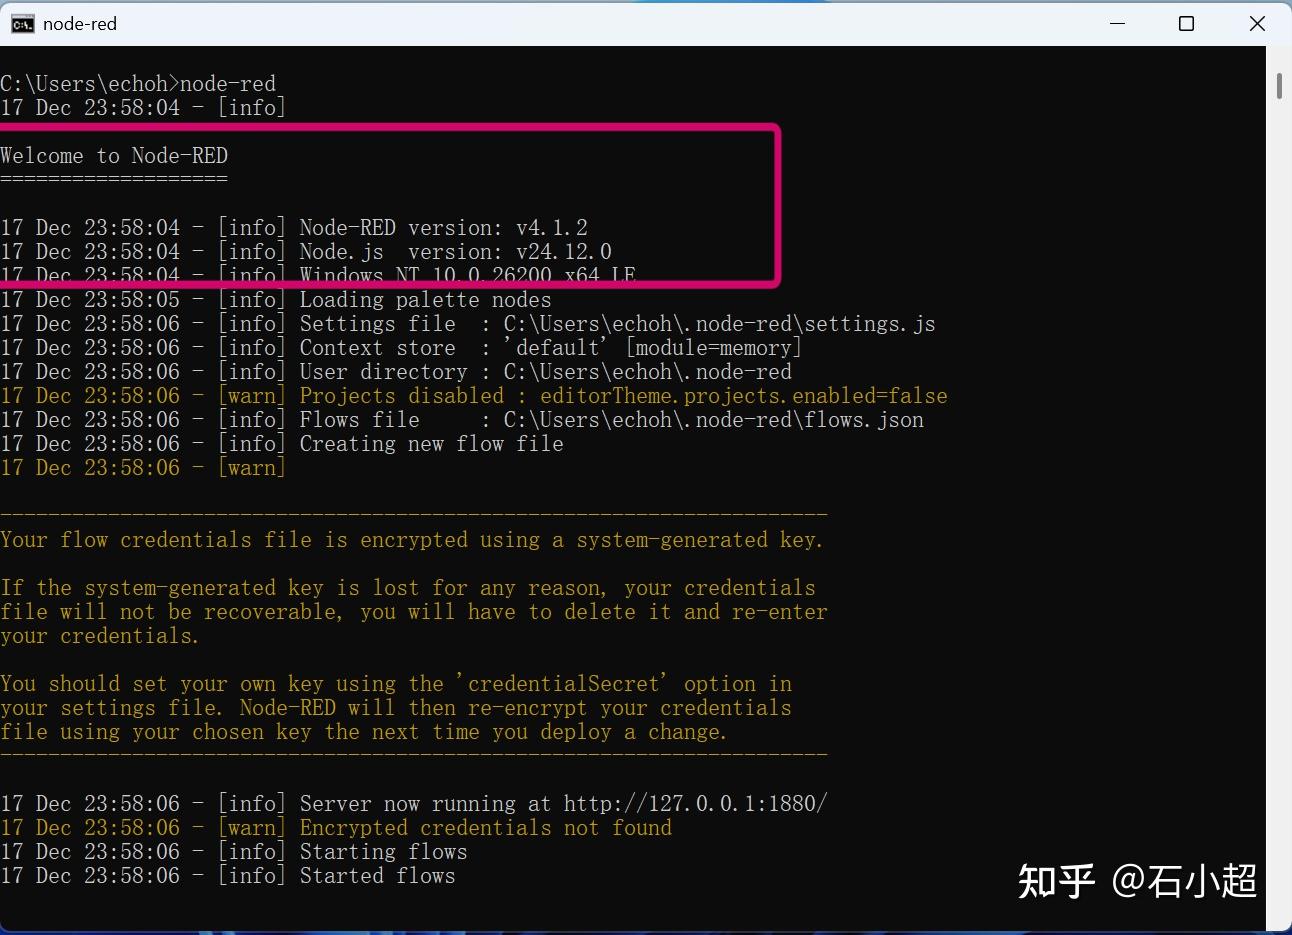The width and height of the screenshot is (1292, 935).
Task: Maximize the node-red console window
Action: 1187,24
